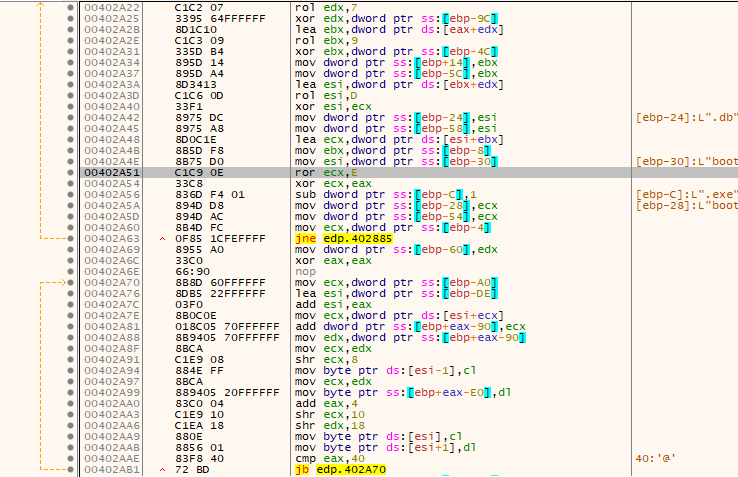Click comment [ebp-28]:L"boot

(687, 205)
